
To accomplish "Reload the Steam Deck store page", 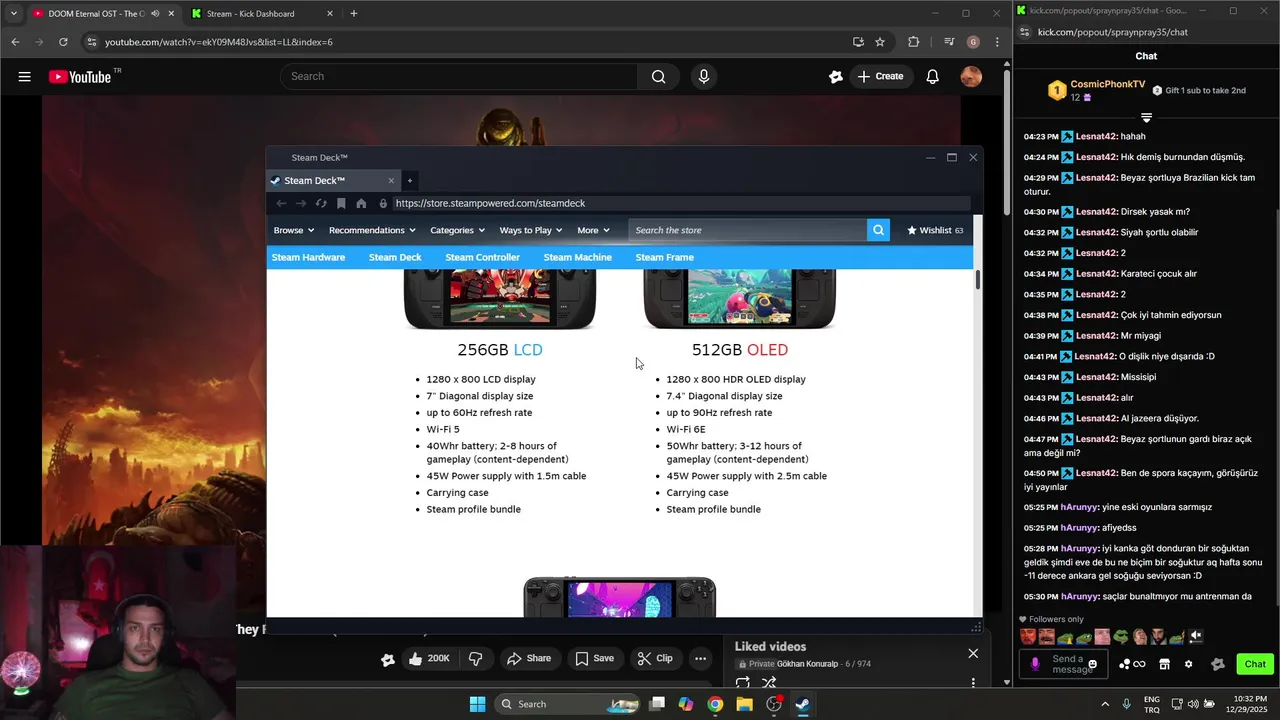I will click(321, 203).
